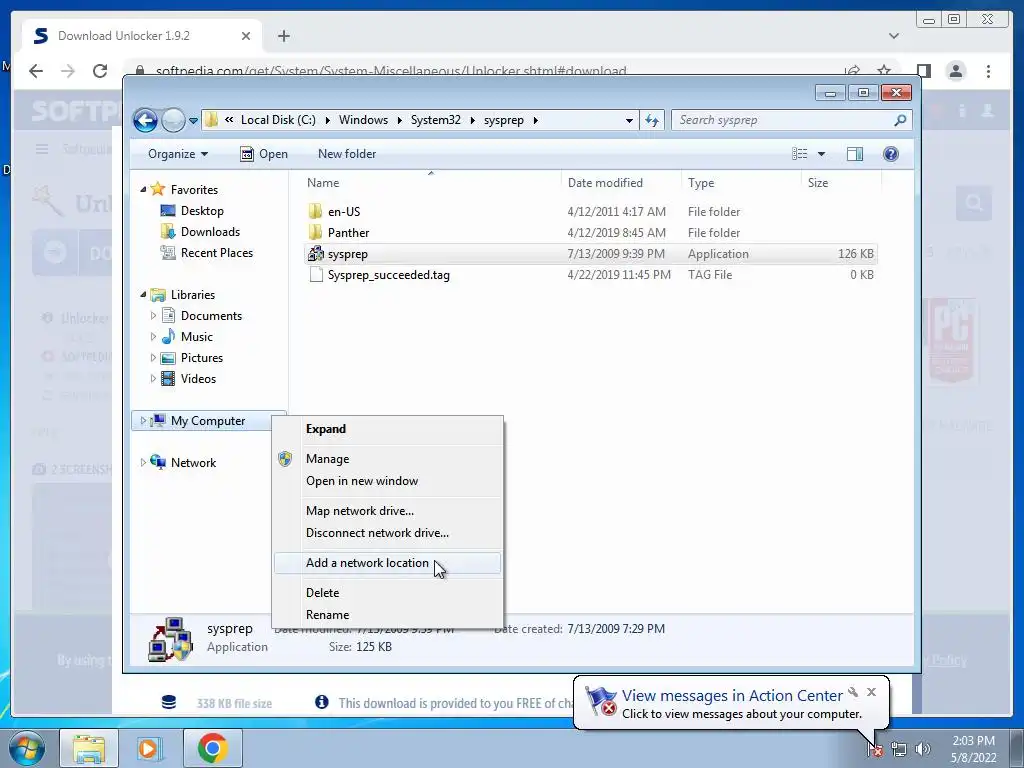Viewport: 1024px width, 768px height.
Task: Sort by the Name column header
Action: coord(431,184)
